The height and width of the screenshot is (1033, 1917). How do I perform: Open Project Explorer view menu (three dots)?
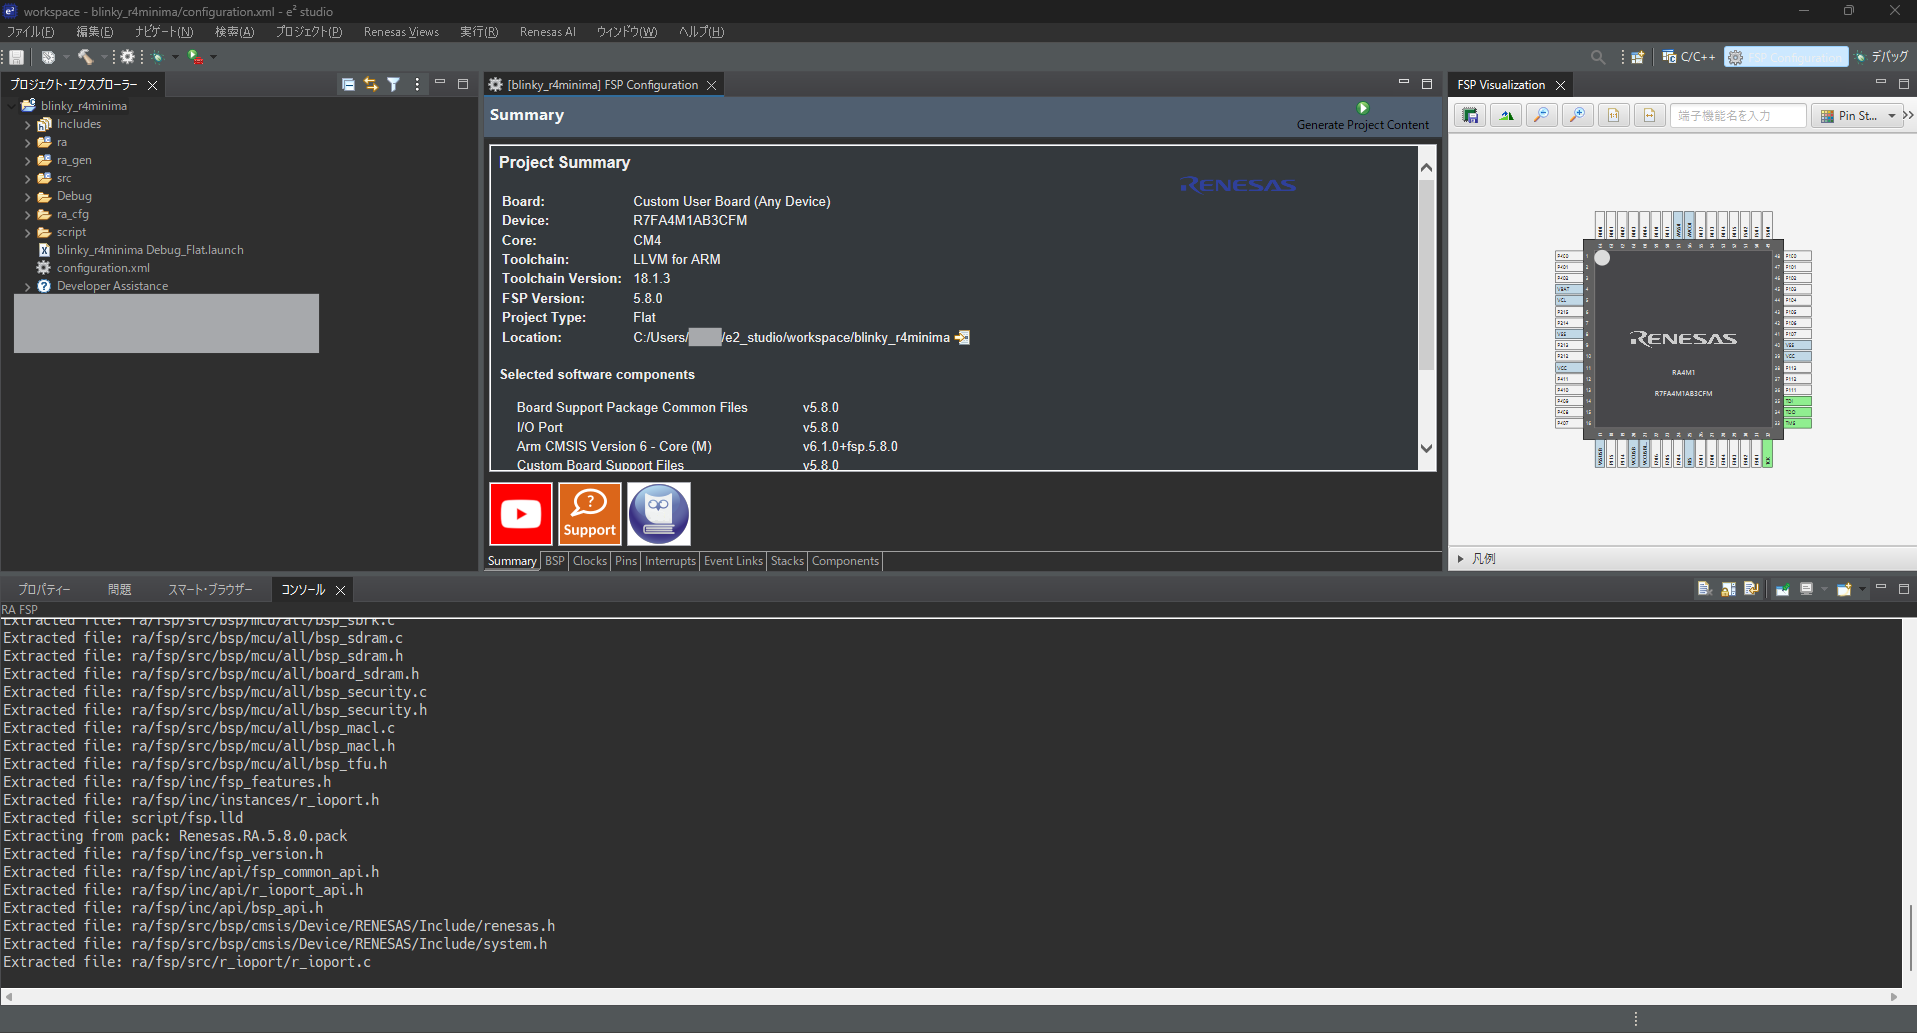pos(417,85)
